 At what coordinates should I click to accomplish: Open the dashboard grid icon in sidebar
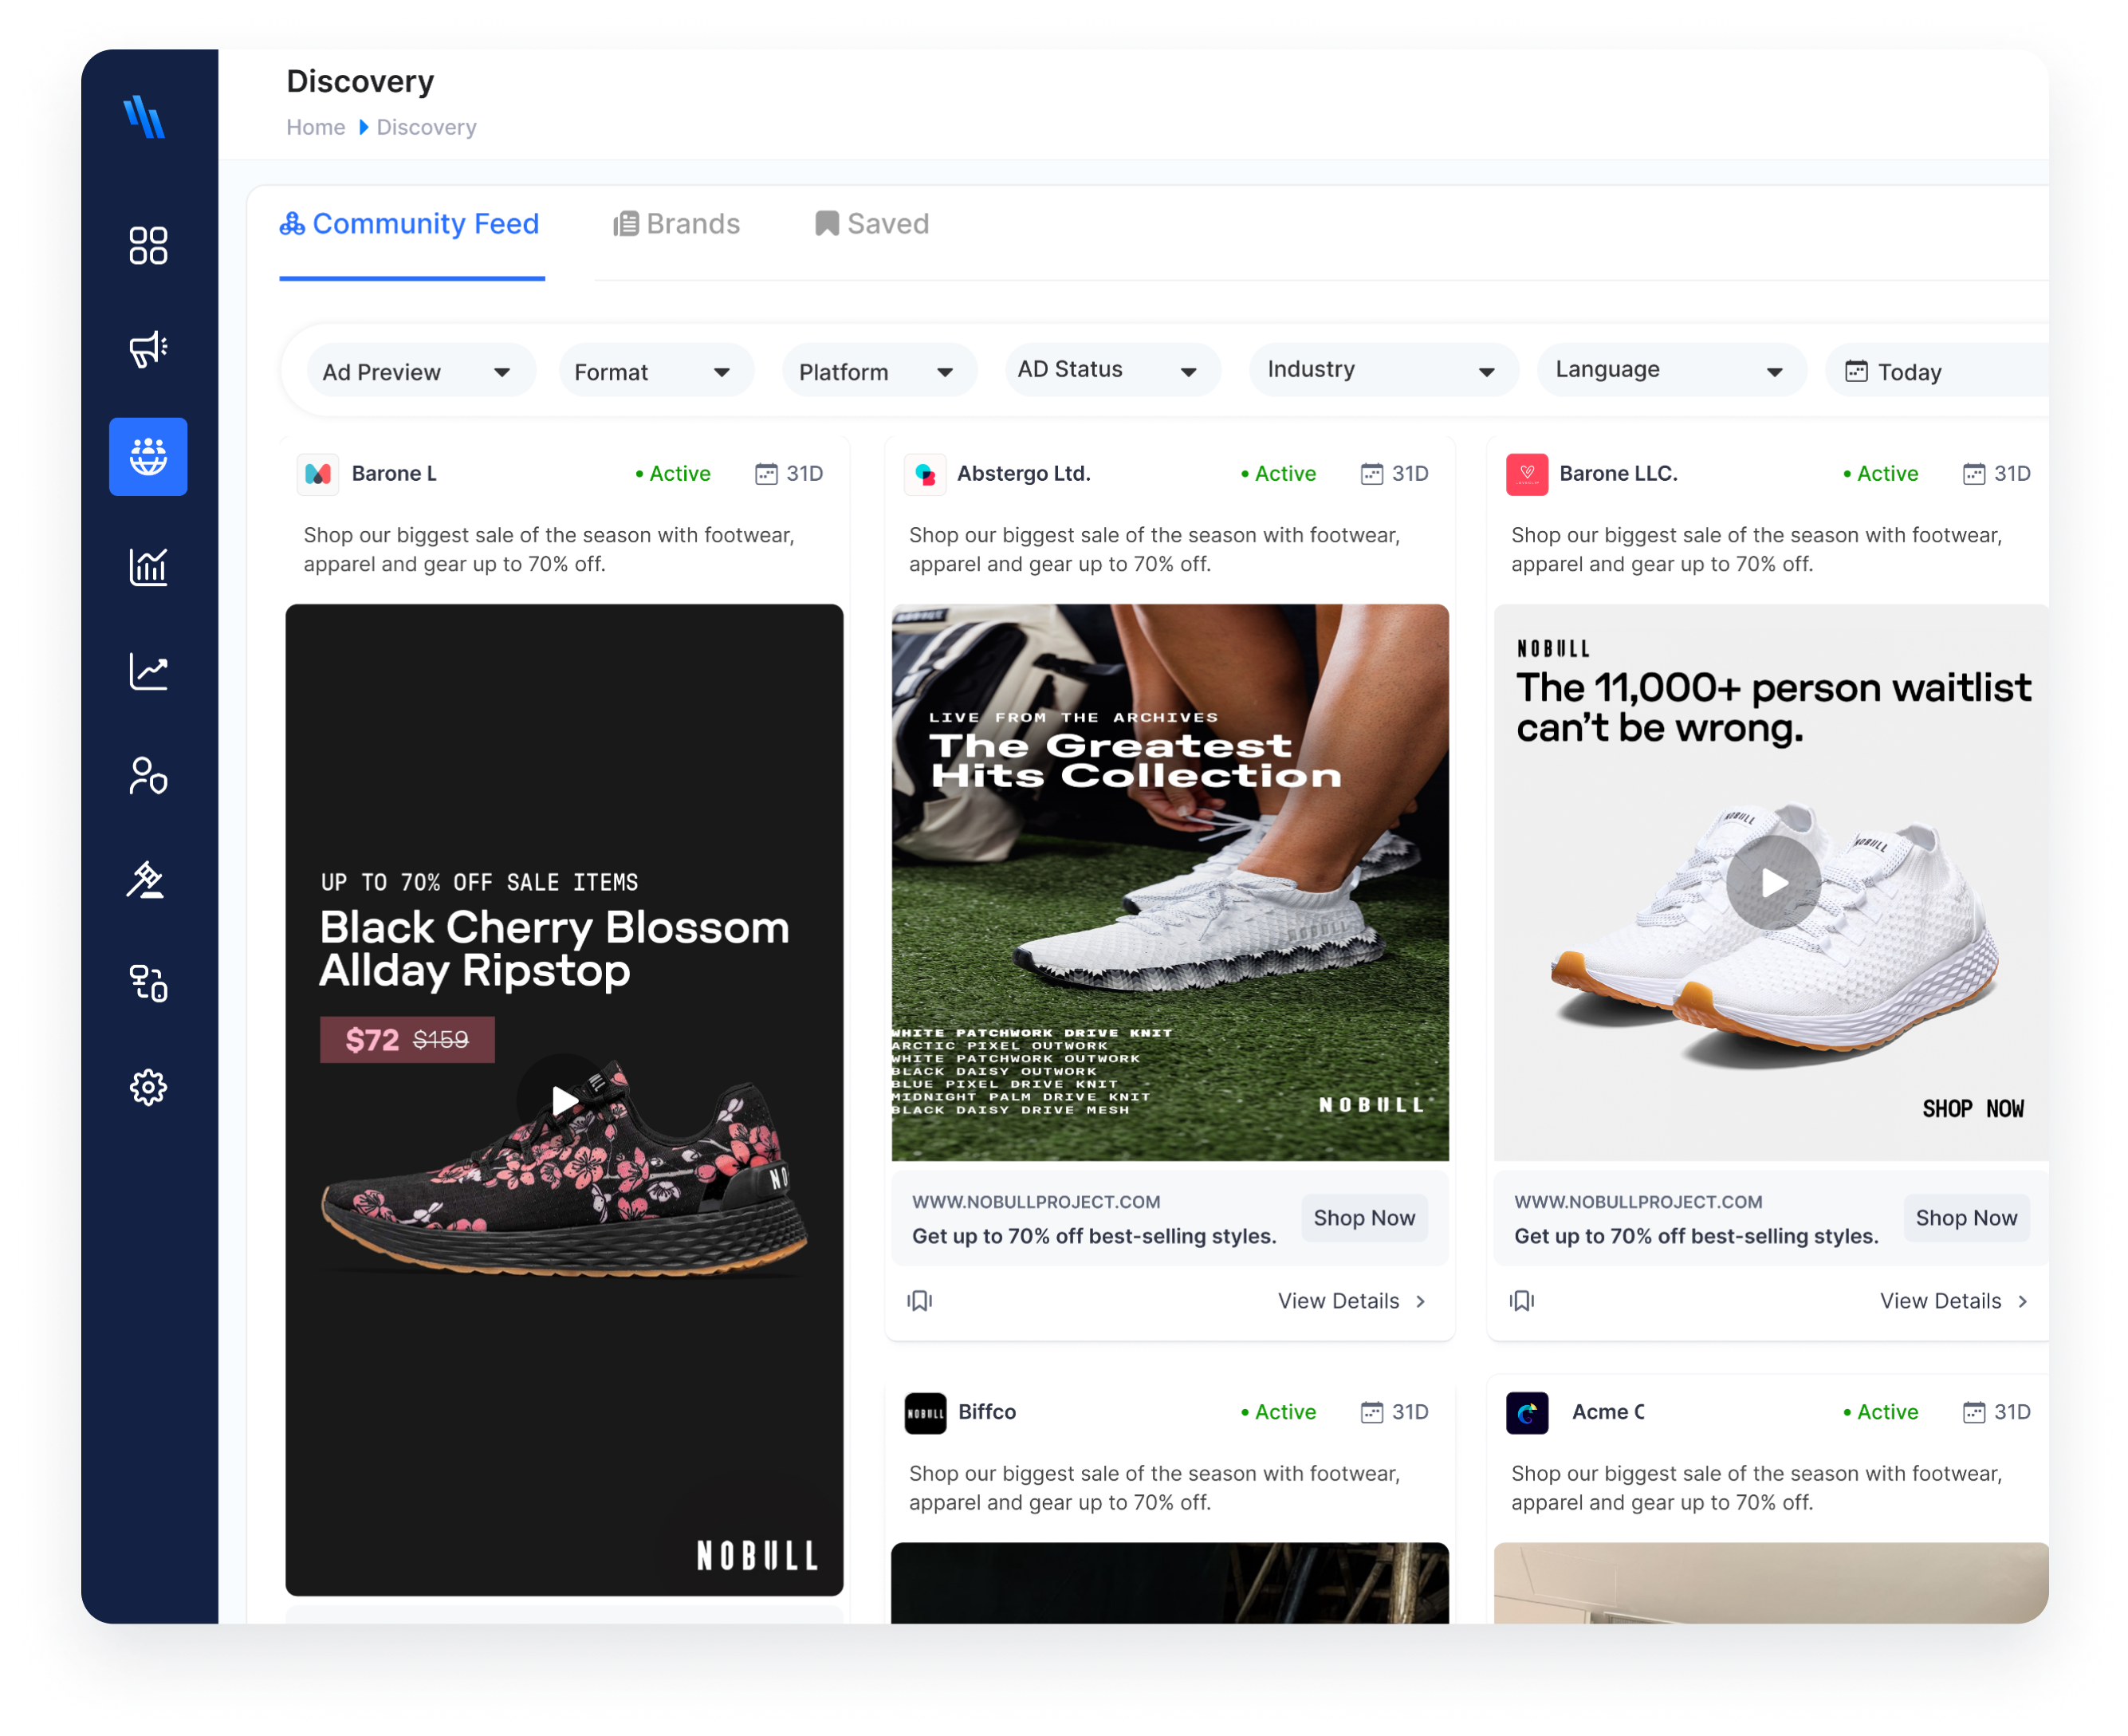click(x=148, y=246)
